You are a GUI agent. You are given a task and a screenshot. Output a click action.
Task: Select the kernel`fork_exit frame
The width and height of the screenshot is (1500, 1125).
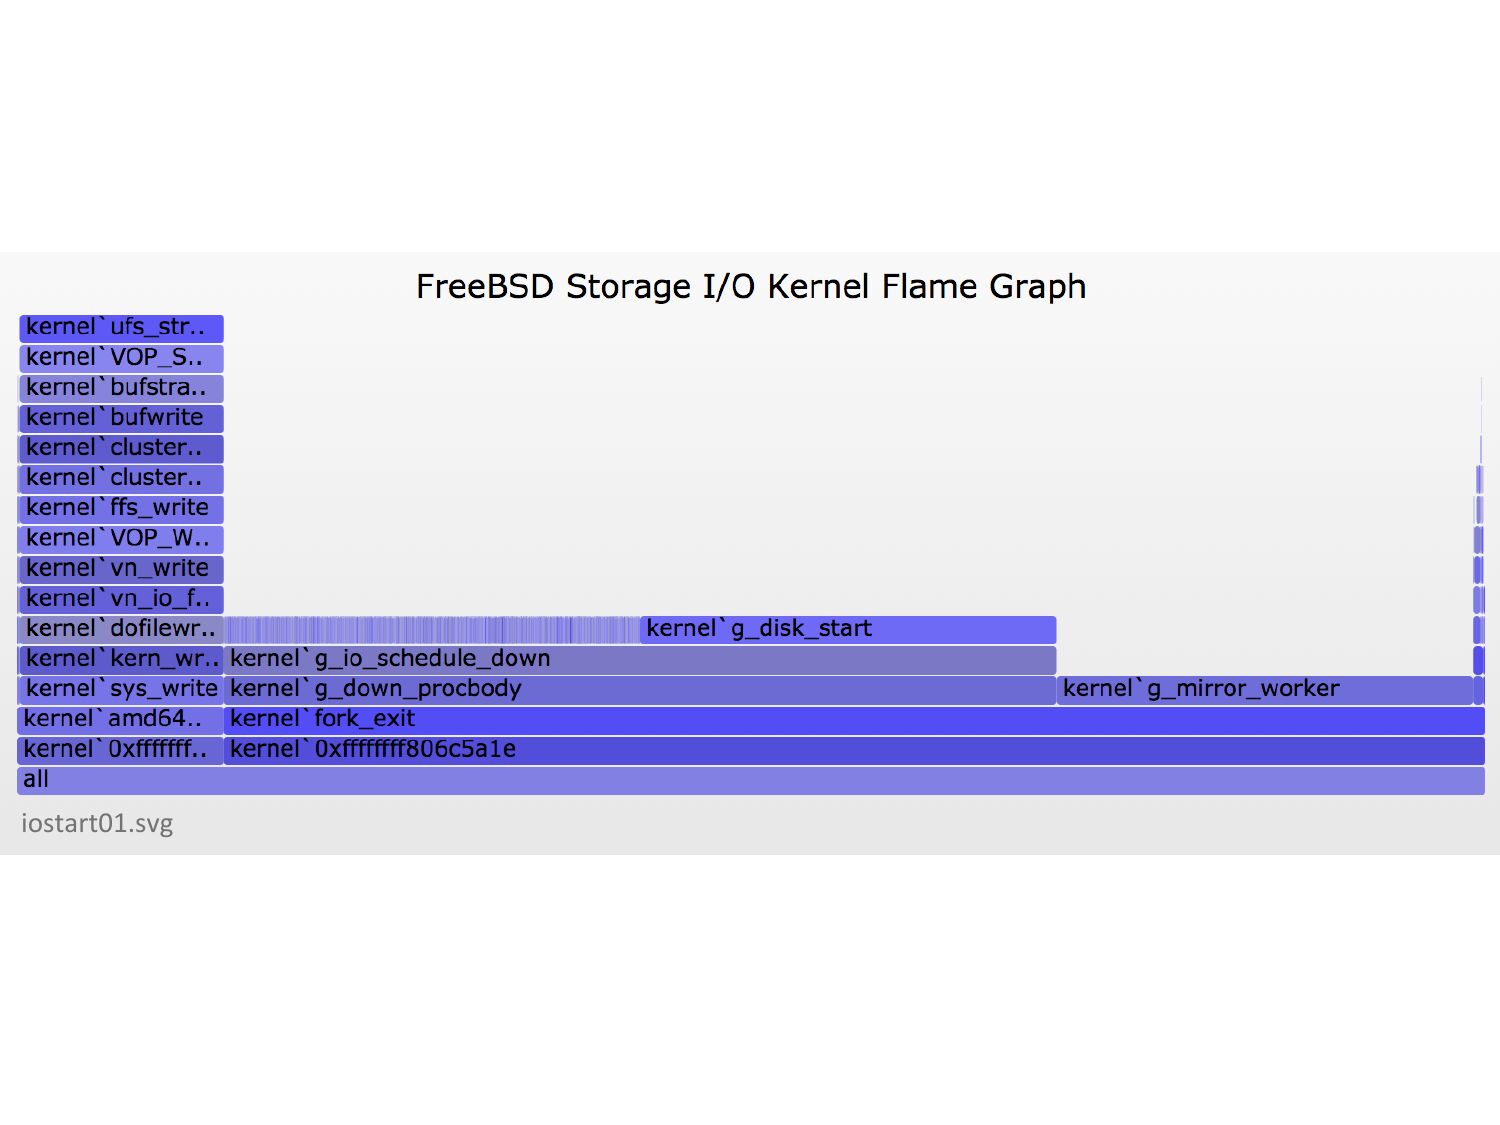(x=853, y=720)
